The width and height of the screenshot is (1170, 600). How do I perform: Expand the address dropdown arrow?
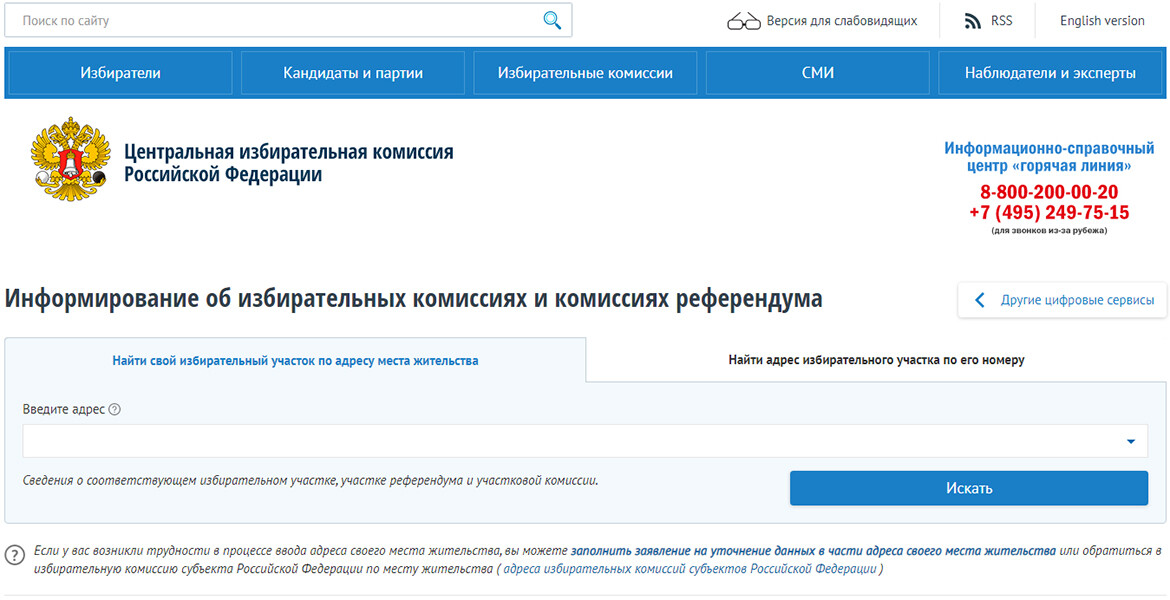click(x=1131, y=441)
